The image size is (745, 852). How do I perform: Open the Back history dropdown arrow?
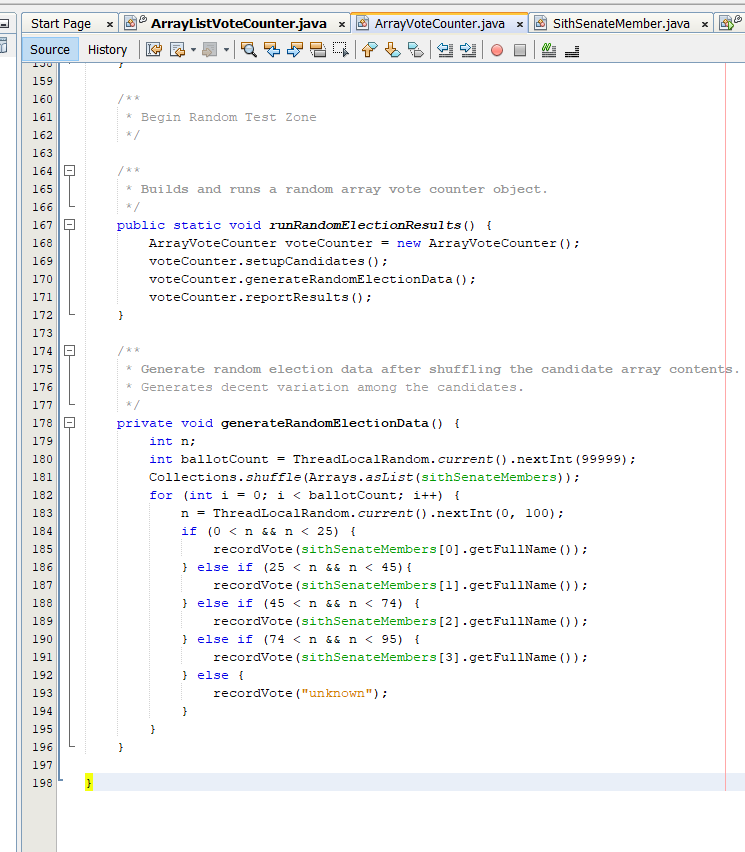tap(193, 50)
